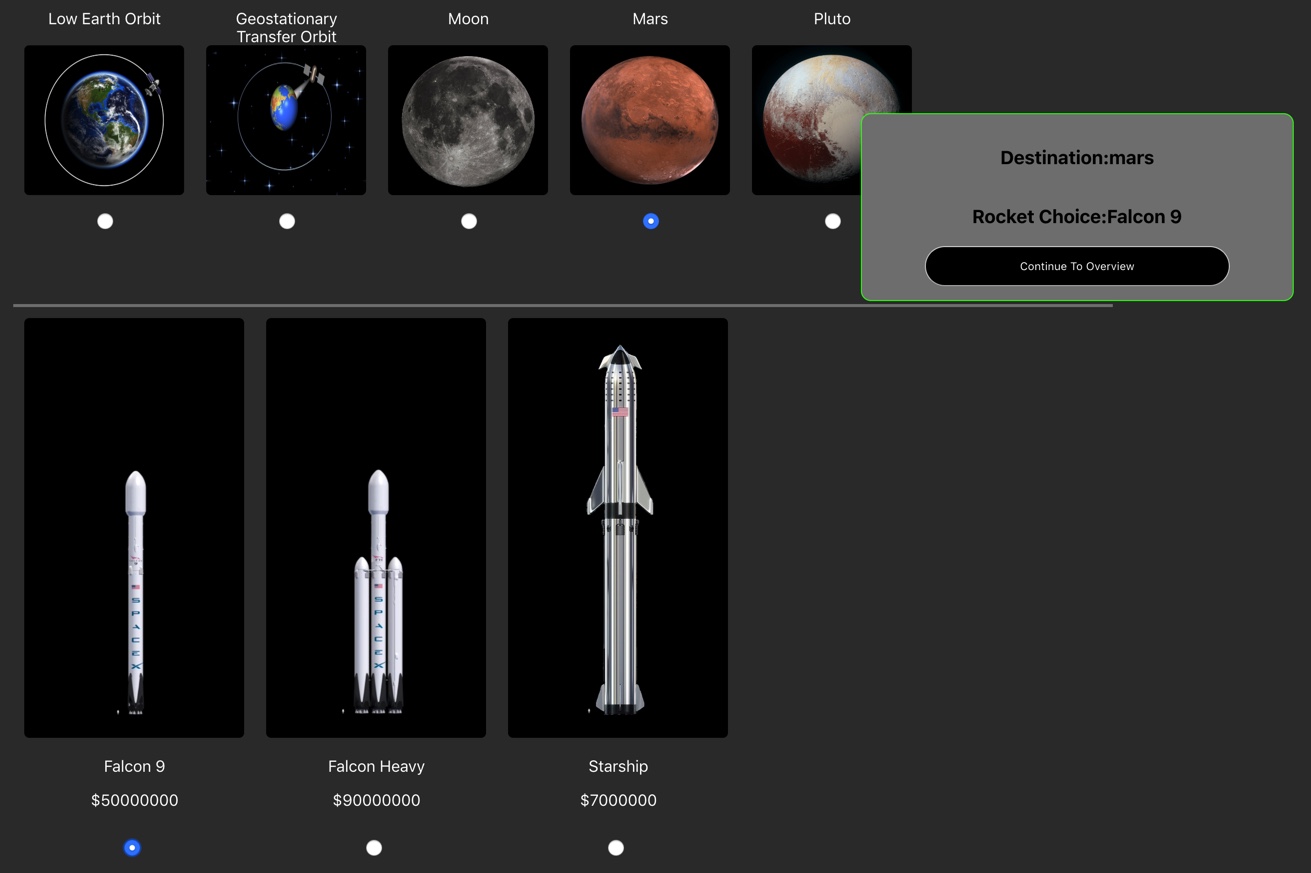Choose the Moon destination radio button

[469, 221]
